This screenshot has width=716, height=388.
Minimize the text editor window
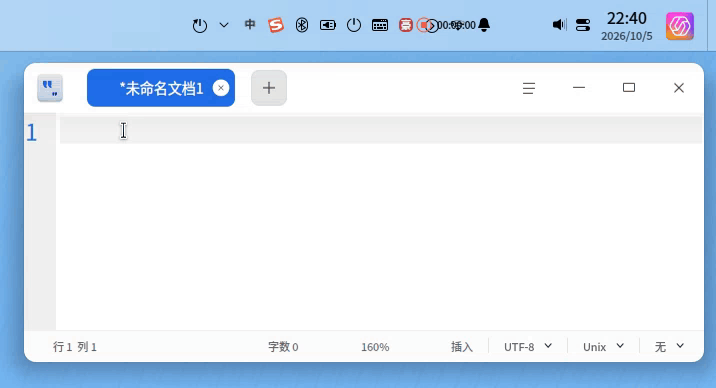point(579,88)
